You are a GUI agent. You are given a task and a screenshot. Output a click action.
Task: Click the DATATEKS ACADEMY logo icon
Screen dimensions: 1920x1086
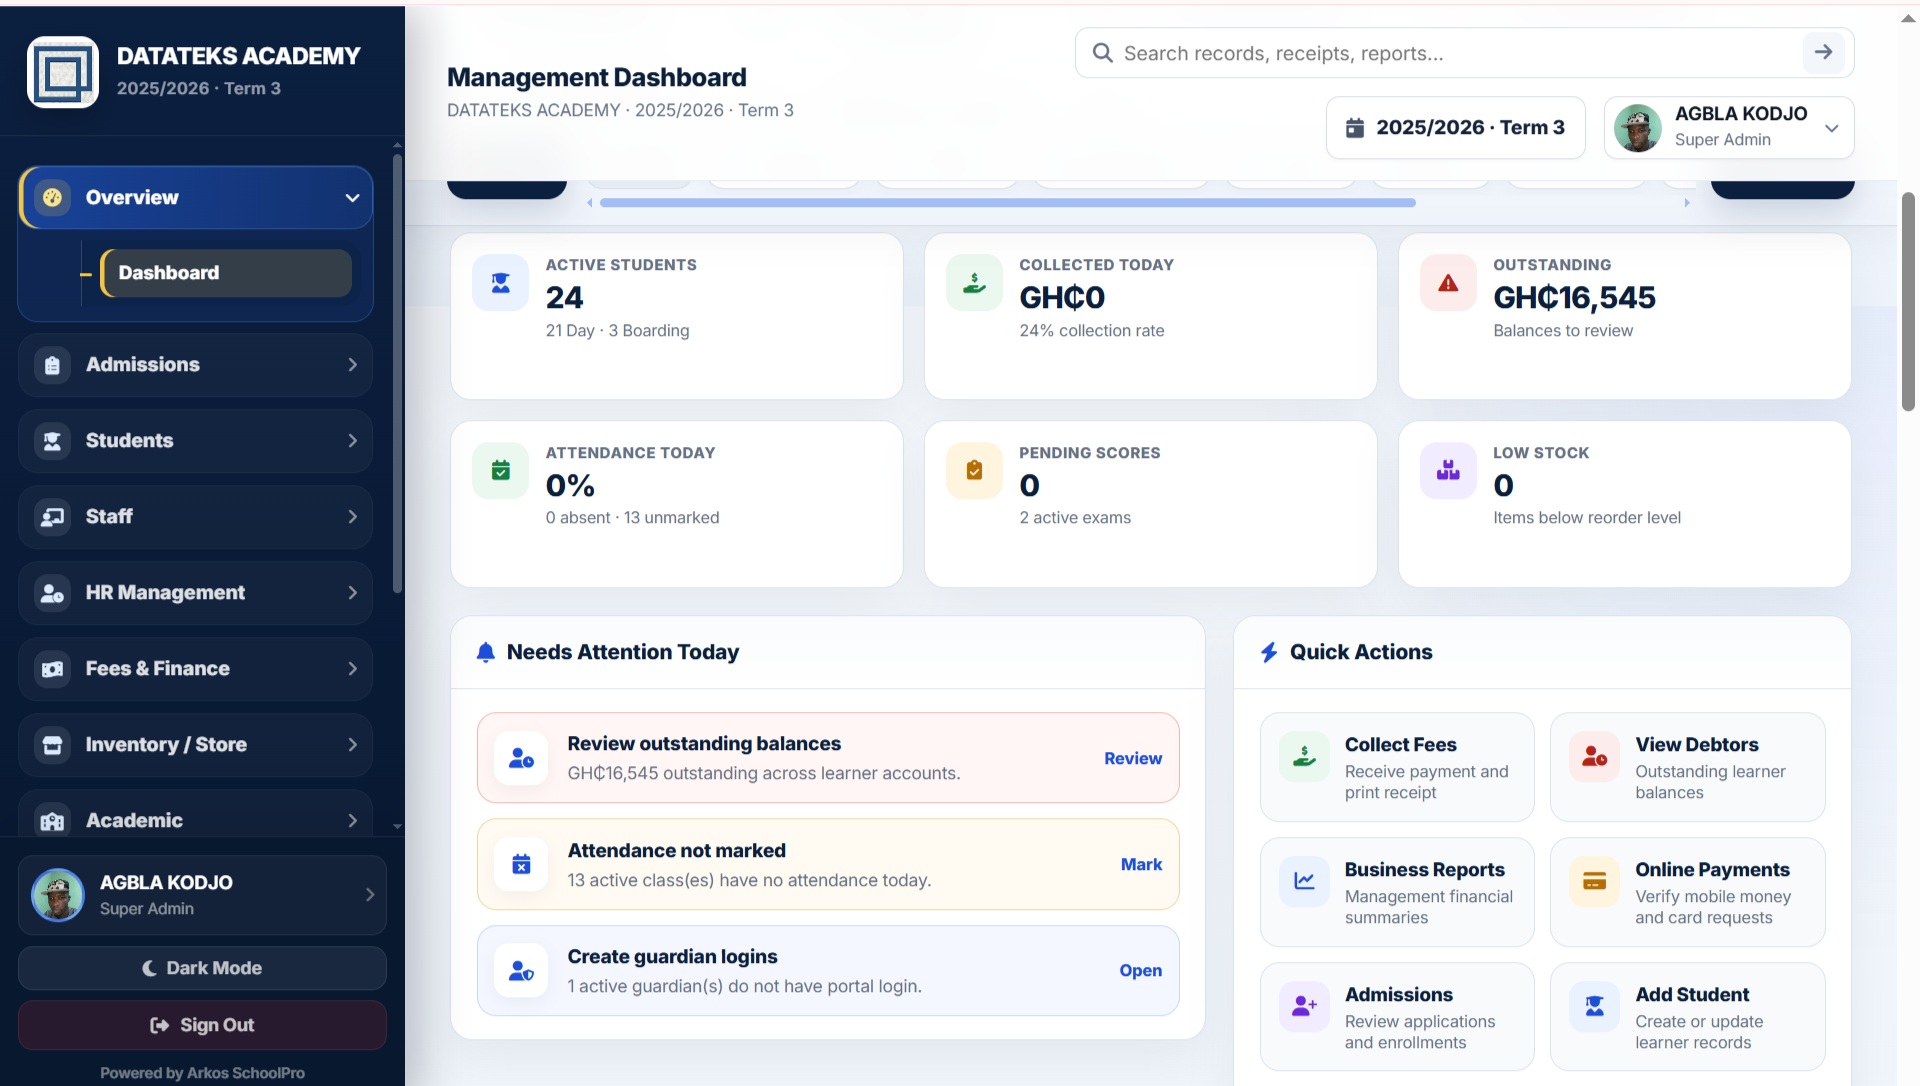pyautogui.click(x=62, y=72)
